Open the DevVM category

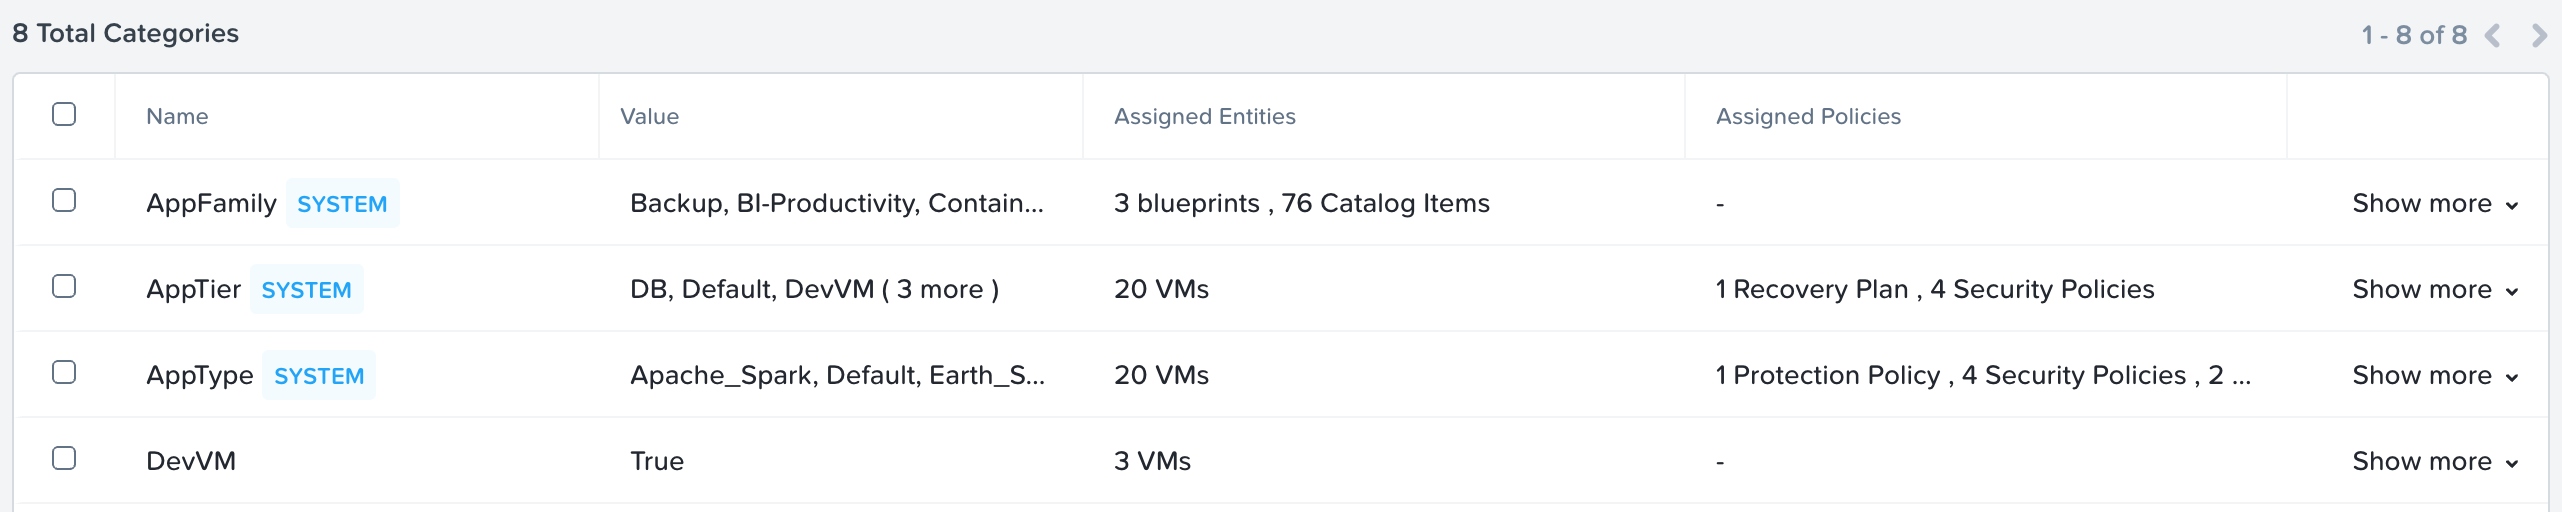191,461
